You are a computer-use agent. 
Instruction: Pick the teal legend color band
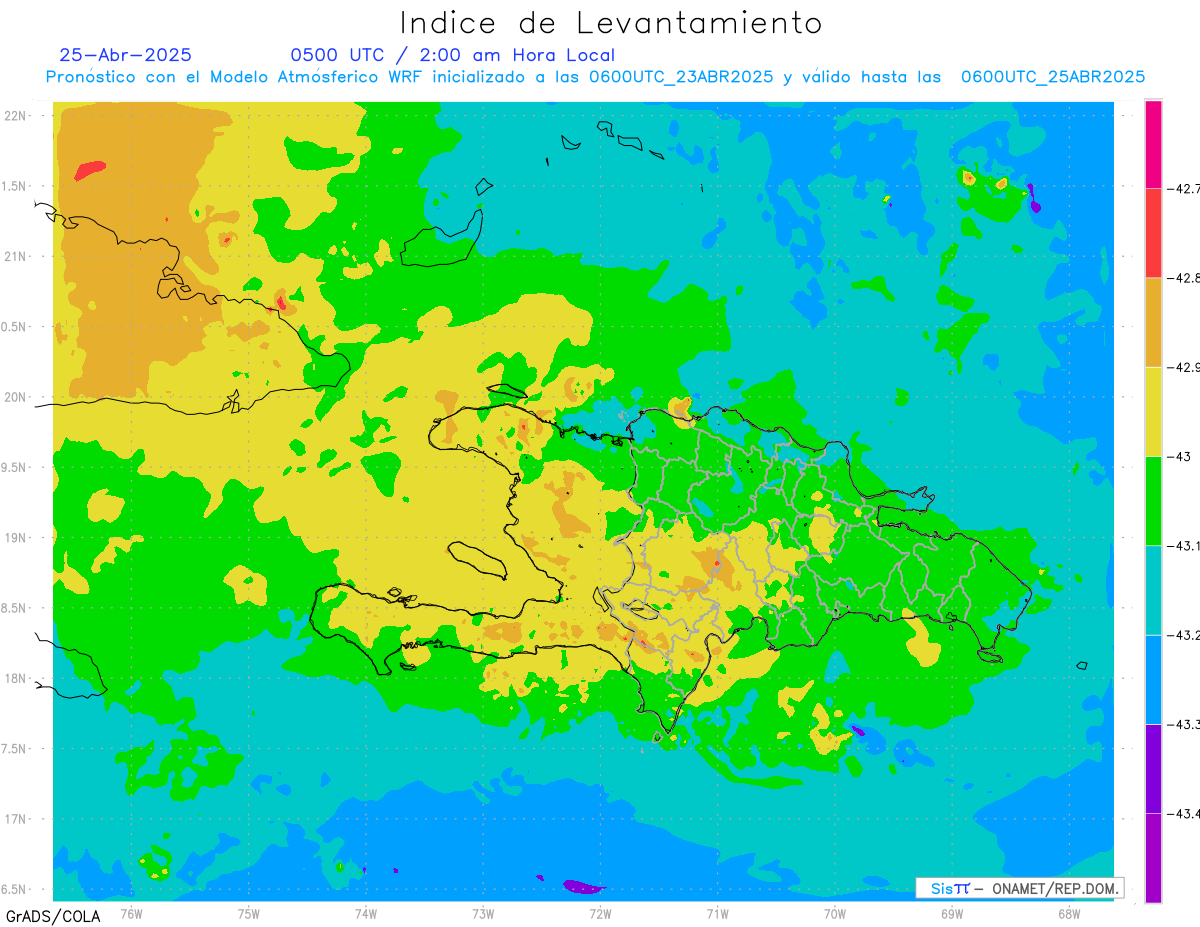[x=1153, y=590]
